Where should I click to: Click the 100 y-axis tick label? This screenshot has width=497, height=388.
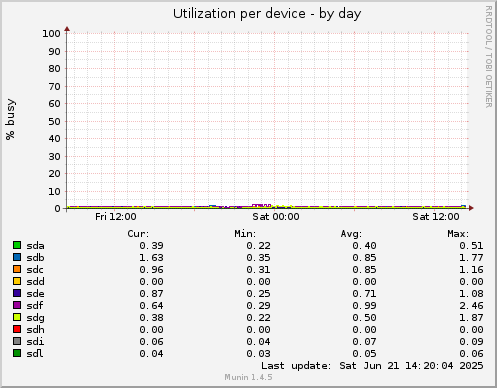coord(51,34)
